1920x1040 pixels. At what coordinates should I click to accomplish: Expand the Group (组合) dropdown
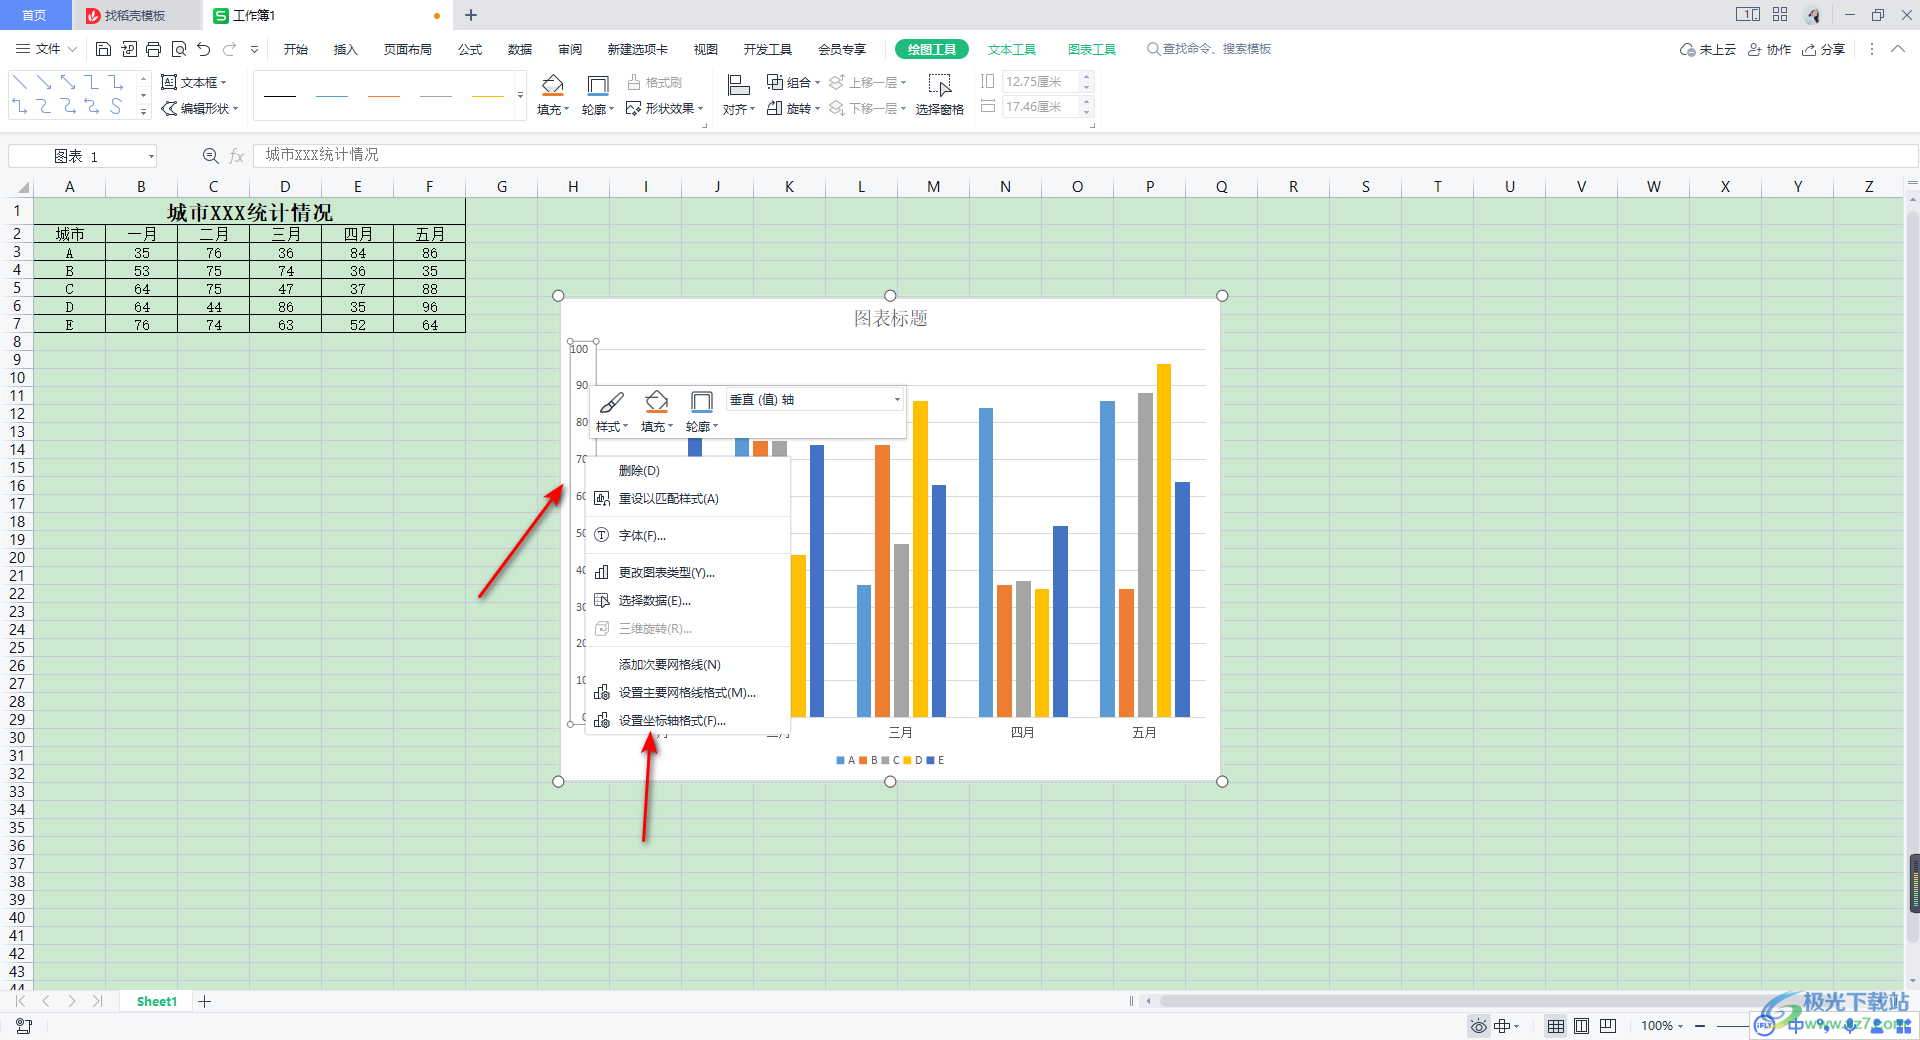817,82
